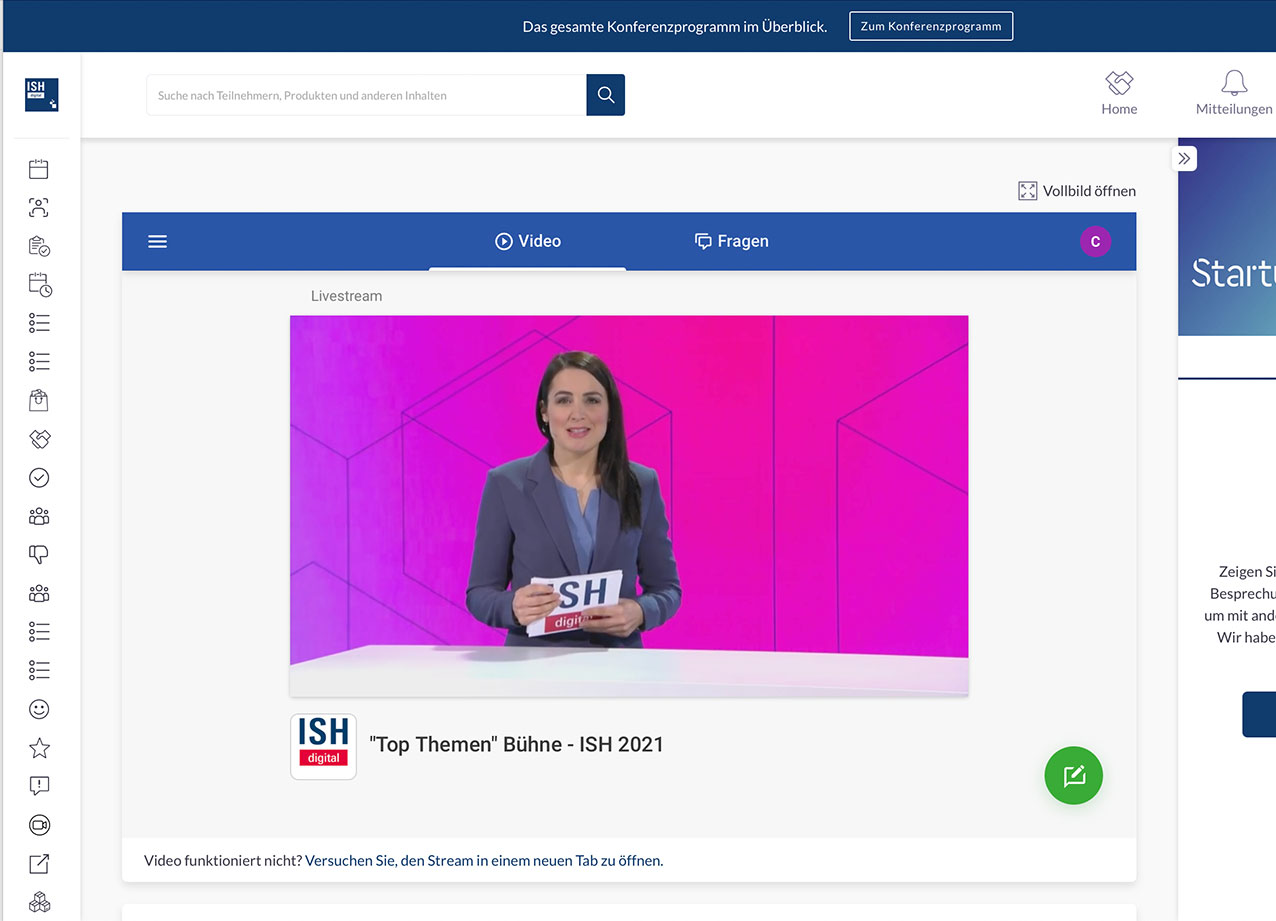The image size is (1276, 921).
Task: Open the calendar icon in the sidebar
Action: (39, 169)
